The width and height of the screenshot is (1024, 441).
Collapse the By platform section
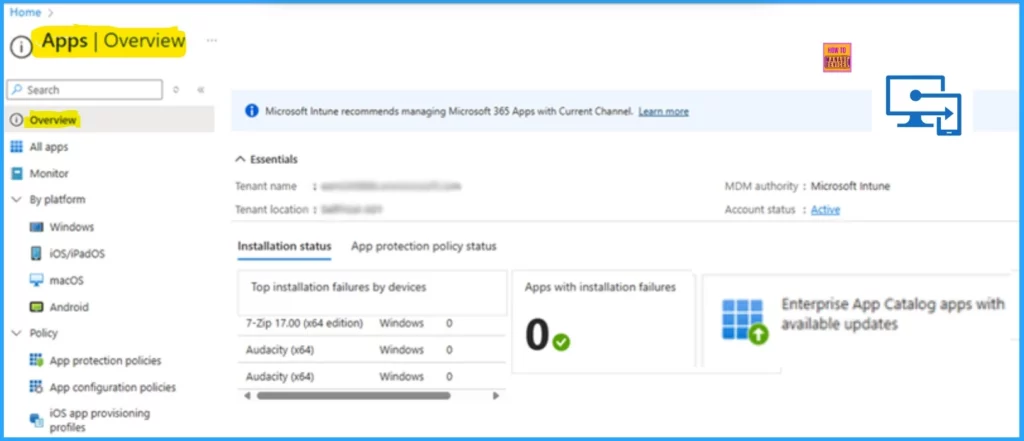coord(16,200)
